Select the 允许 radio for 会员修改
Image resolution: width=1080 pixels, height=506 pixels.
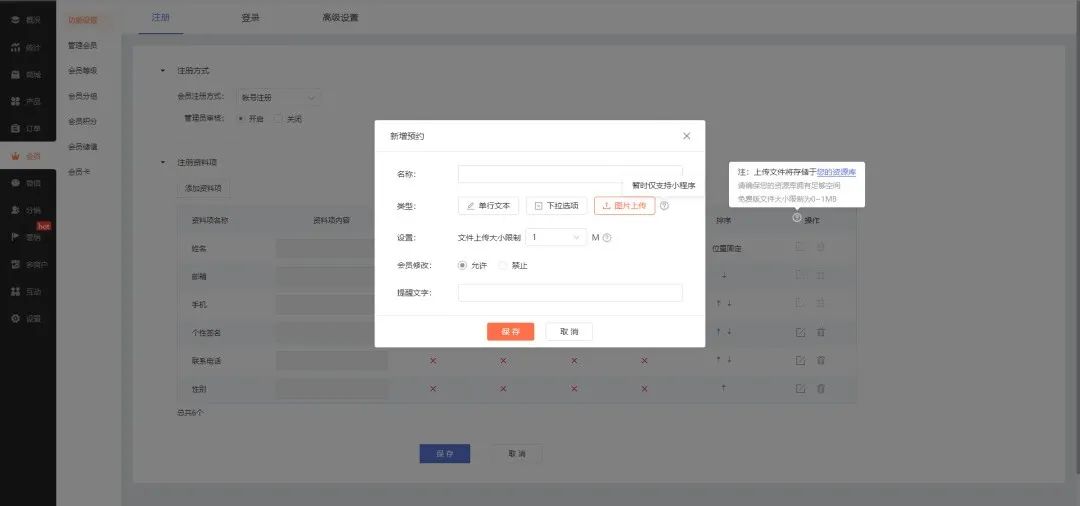pyautogui.click(x=462, y=265)
